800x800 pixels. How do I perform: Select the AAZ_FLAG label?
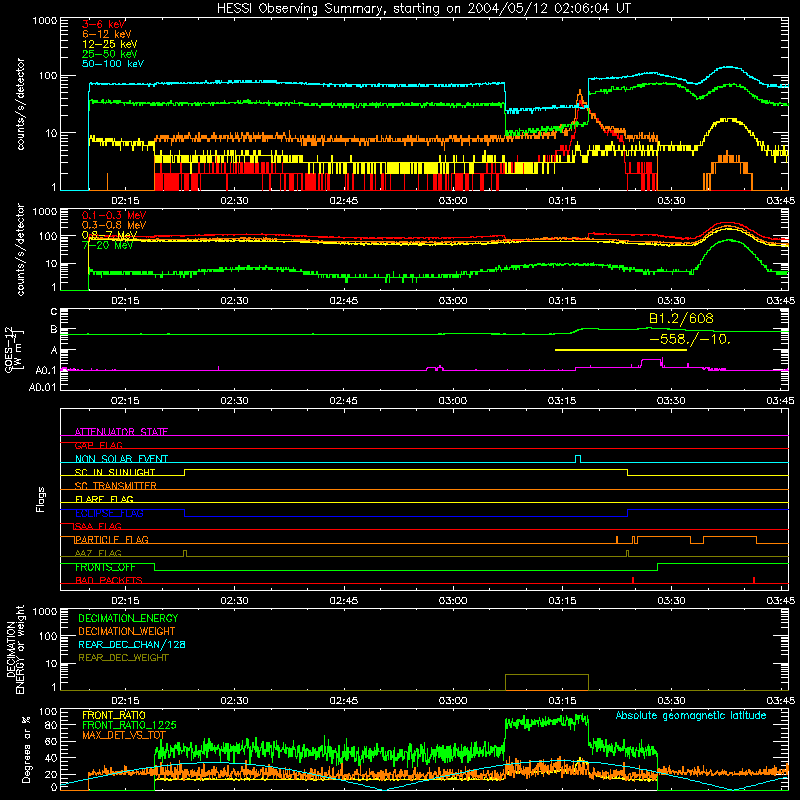(x=98, y=553)
